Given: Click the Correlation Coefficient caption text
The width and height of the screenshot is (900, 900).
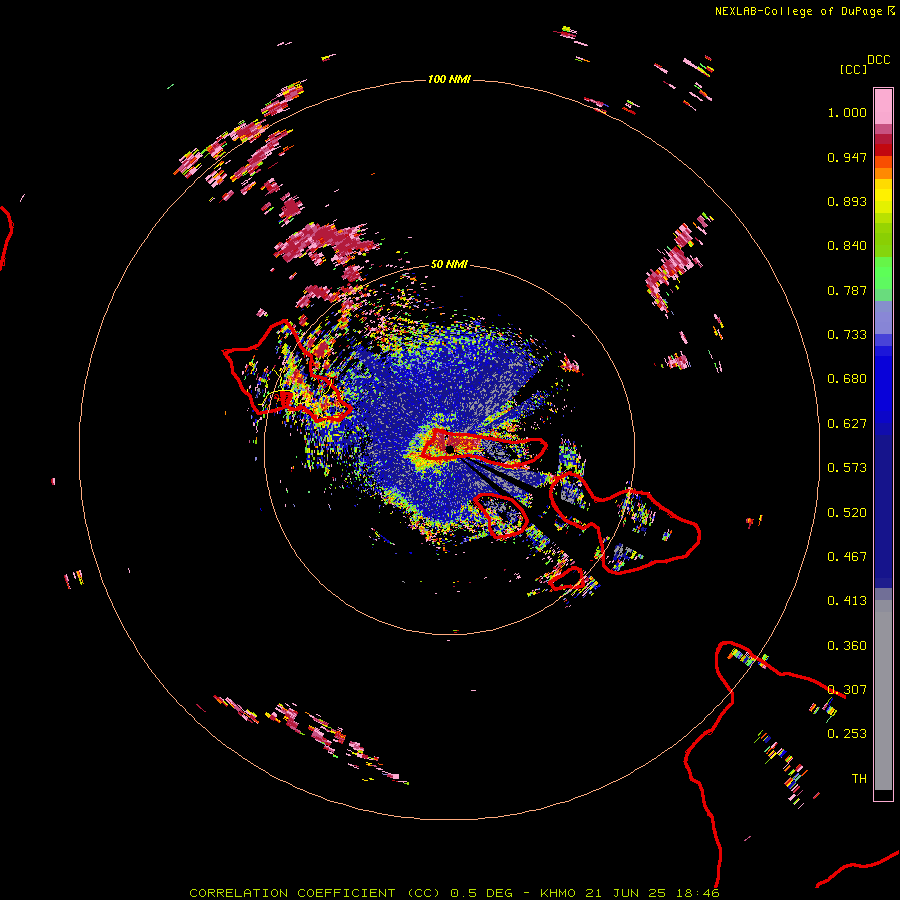Looking at the screenshot, I should (x=454, y=893).
